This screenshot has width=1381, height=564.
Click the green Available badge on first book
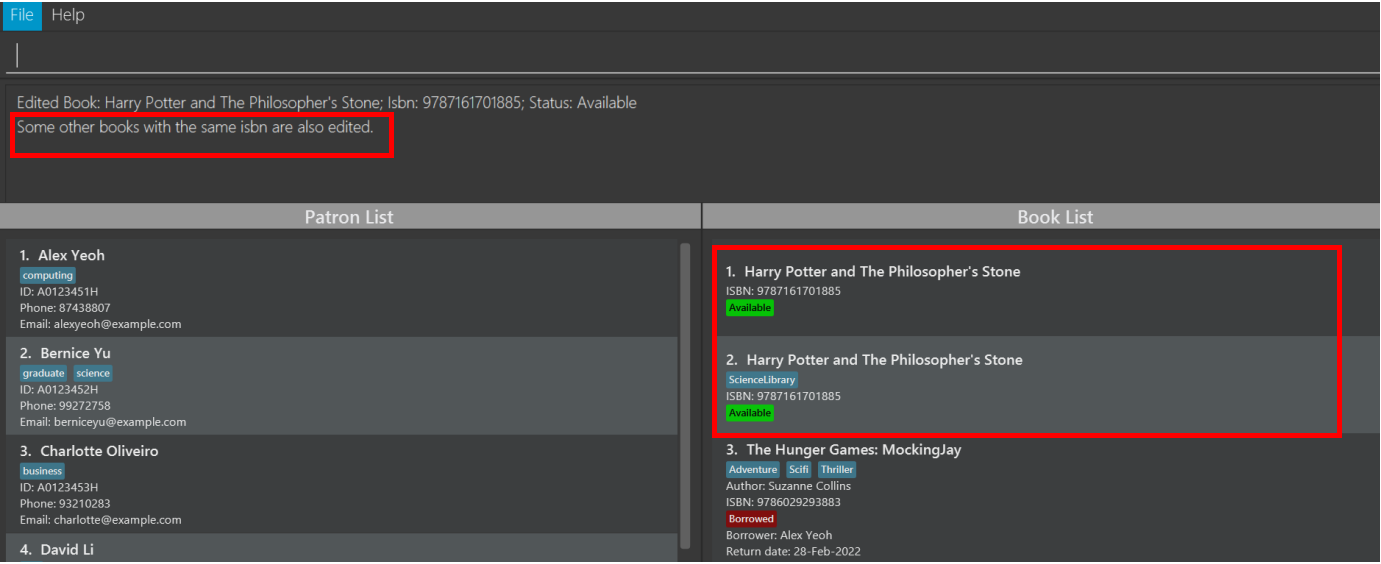(x=750, y=308)
